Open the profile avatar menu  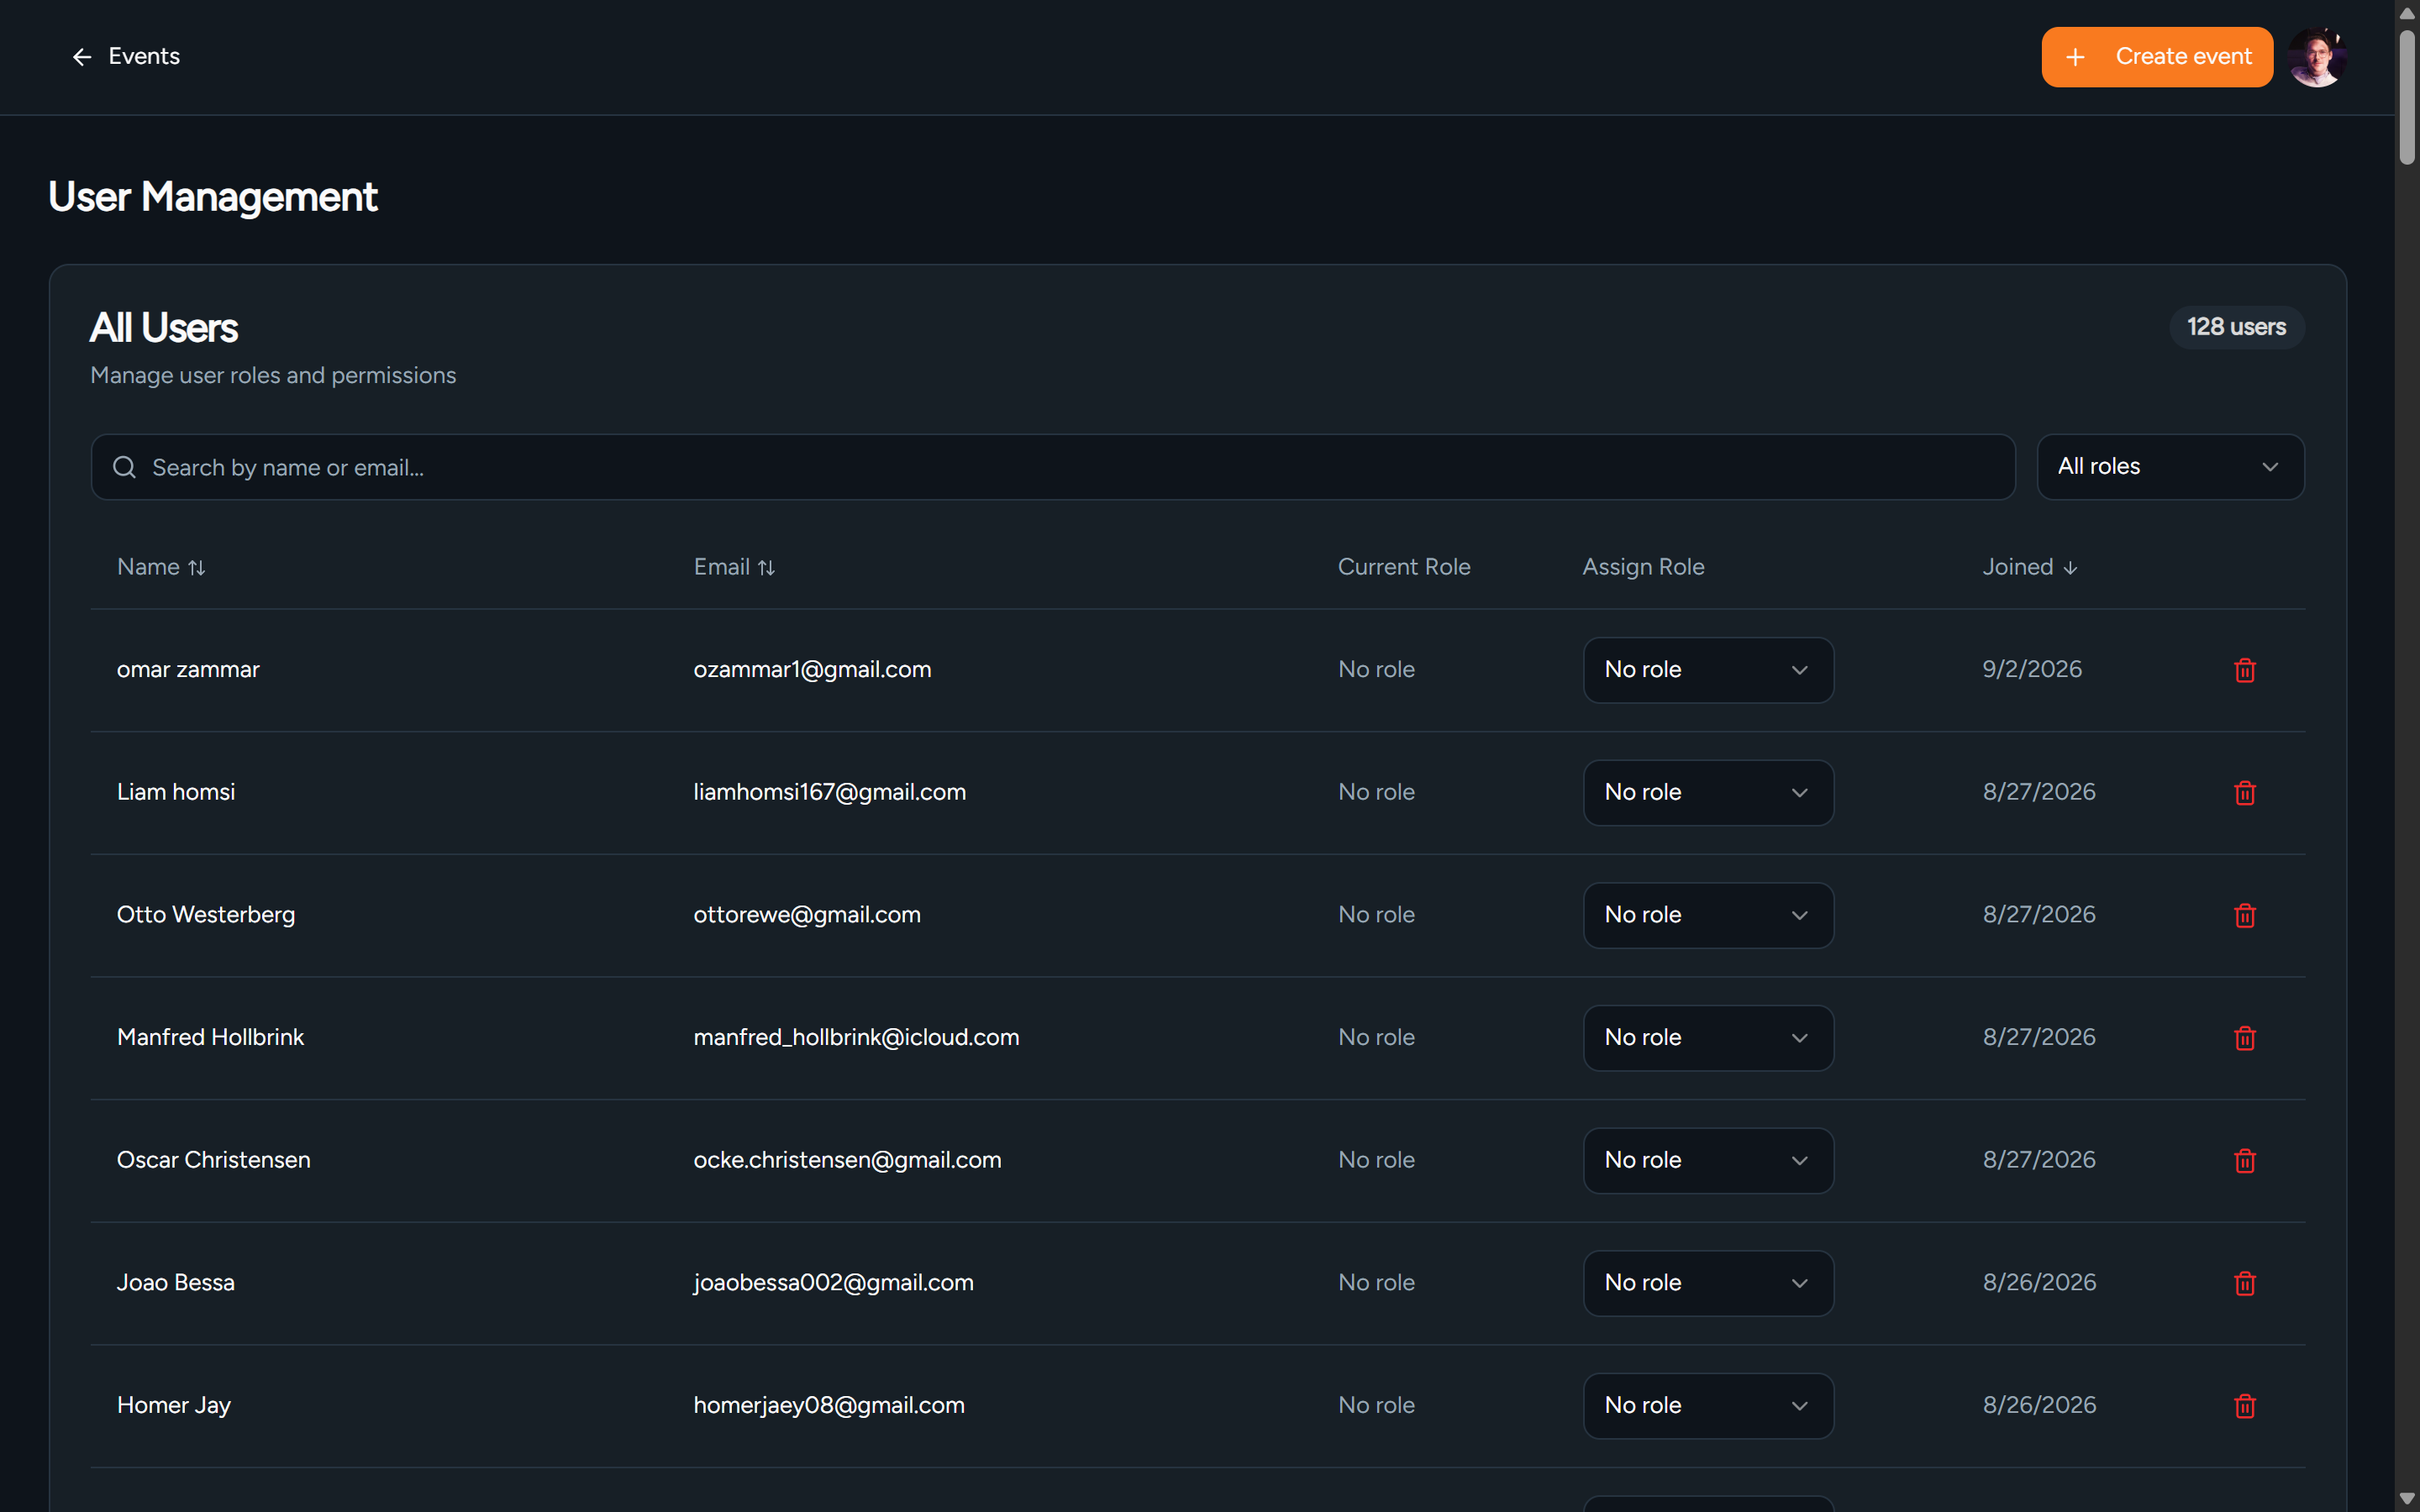click(2316, 57)
